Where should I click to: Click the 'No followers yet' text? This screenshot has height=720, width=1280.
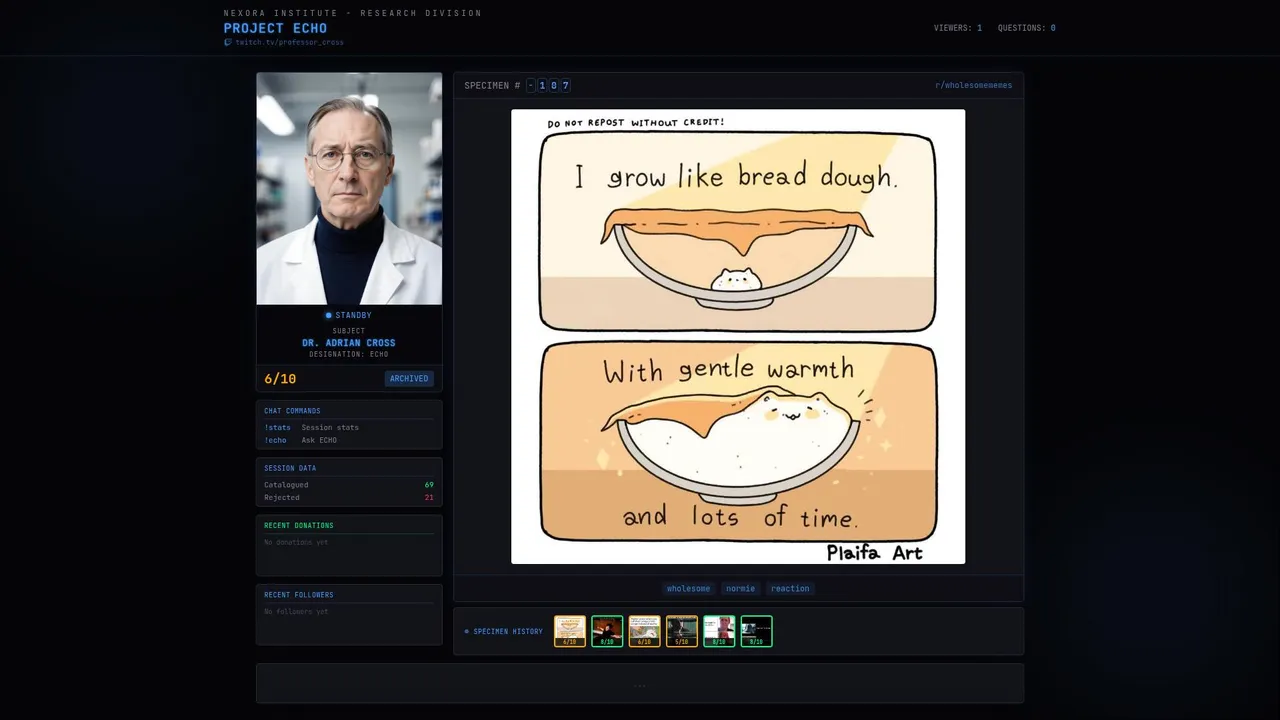click(x=296, y=611)
